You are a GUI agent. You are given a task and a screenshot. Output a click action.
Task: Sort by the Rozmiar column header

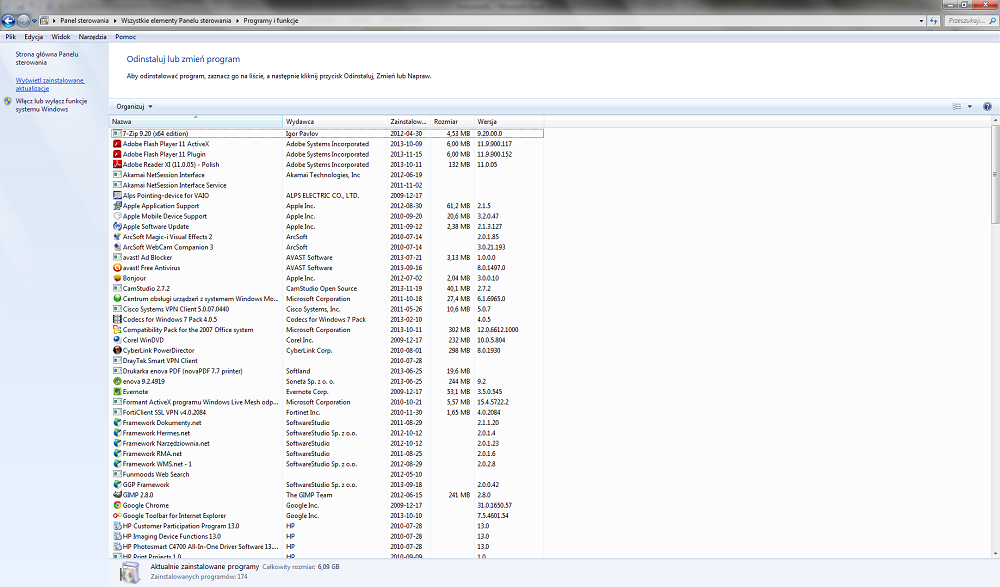453,121
